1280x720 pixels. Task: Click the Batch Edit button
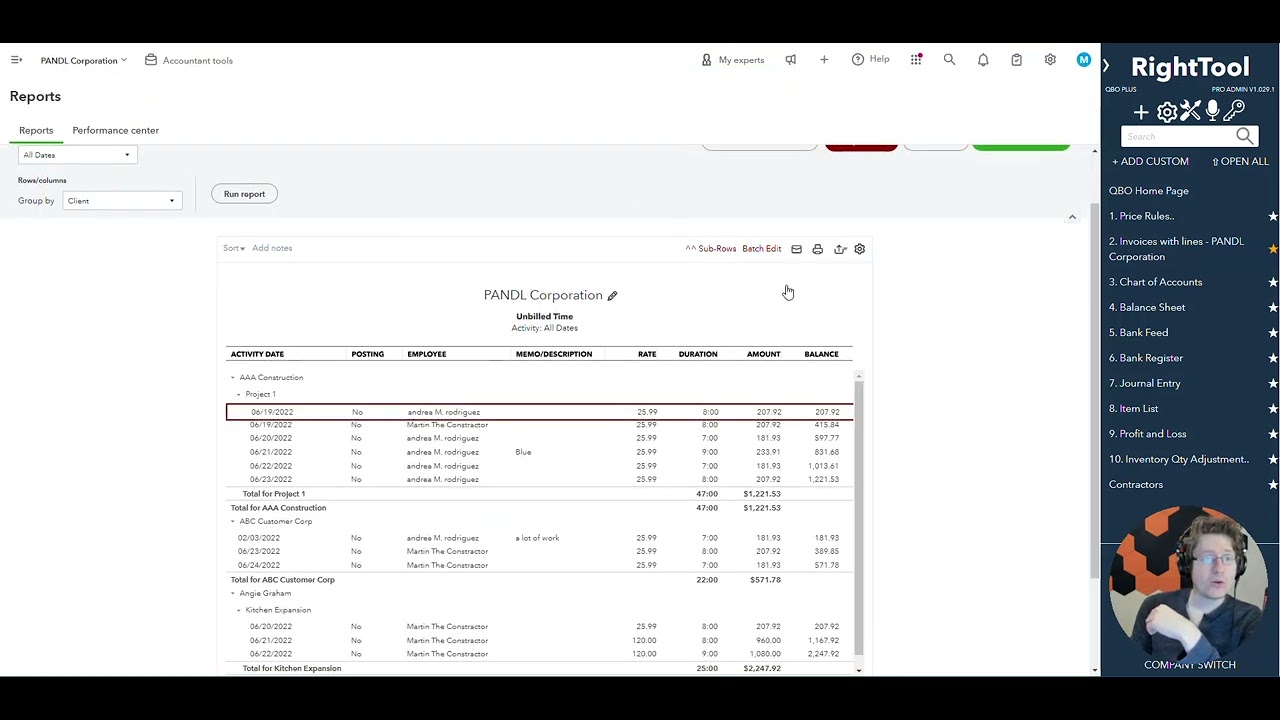[x=761, y=249]
